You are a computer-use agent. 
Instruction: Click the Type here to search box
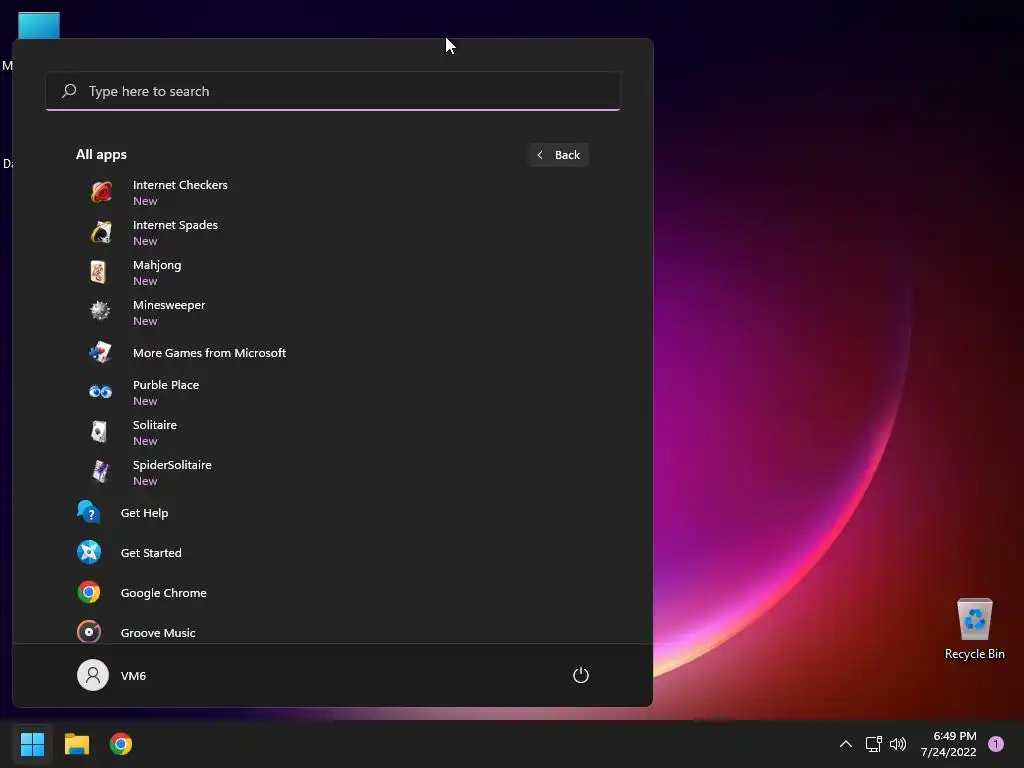[333, 91]
